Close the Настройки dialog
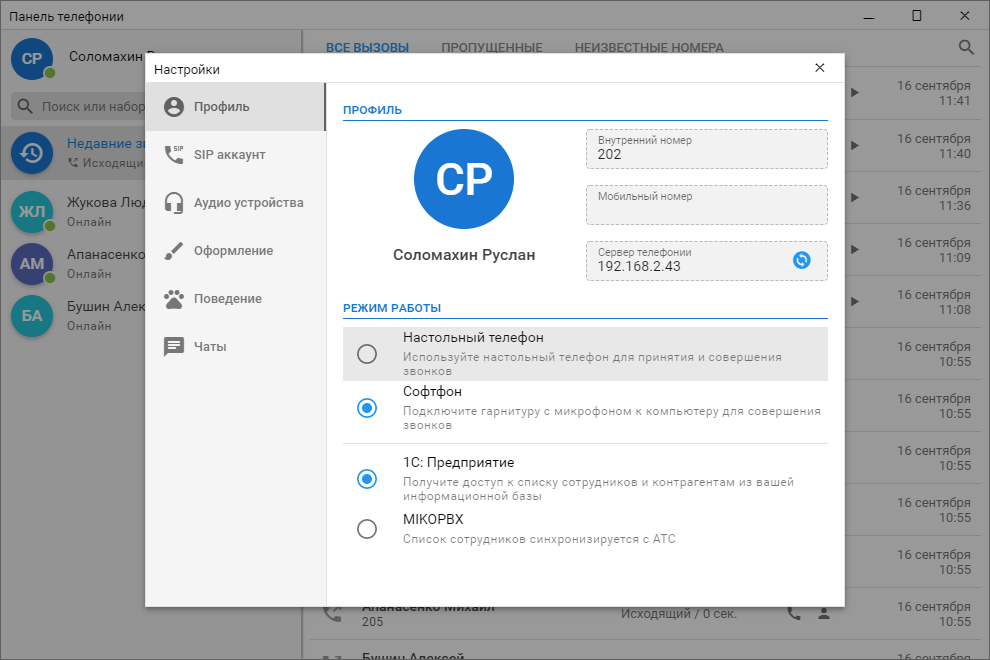 click(820, 68)
